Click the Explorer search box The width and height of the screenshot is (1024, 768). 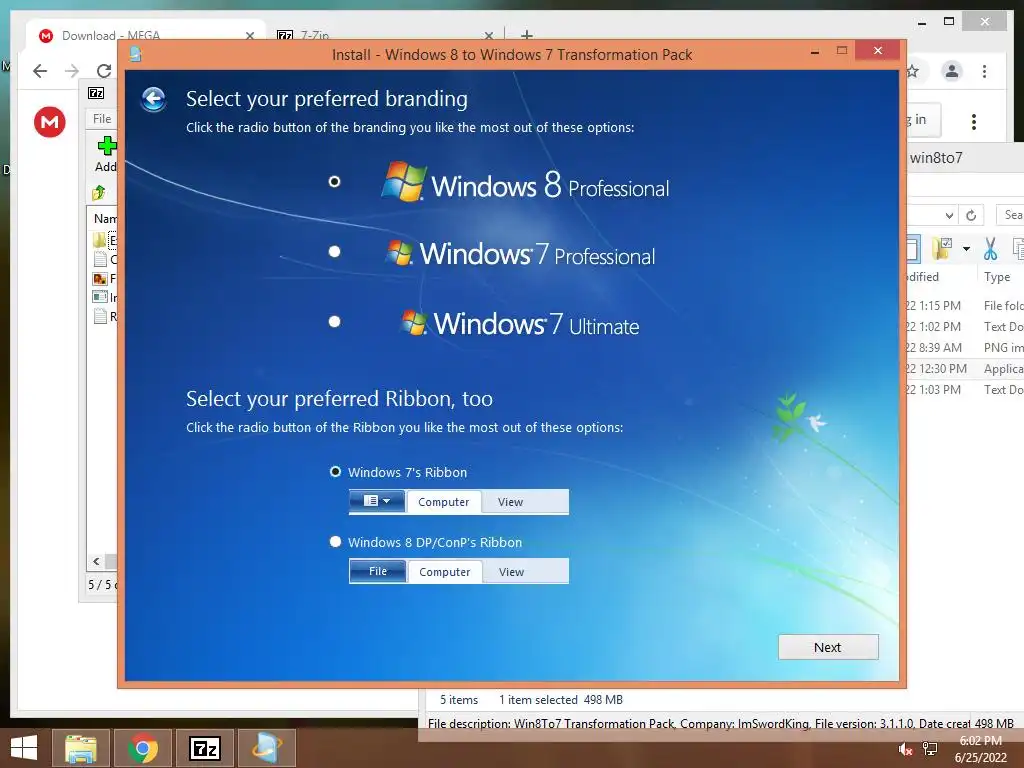1010,215
